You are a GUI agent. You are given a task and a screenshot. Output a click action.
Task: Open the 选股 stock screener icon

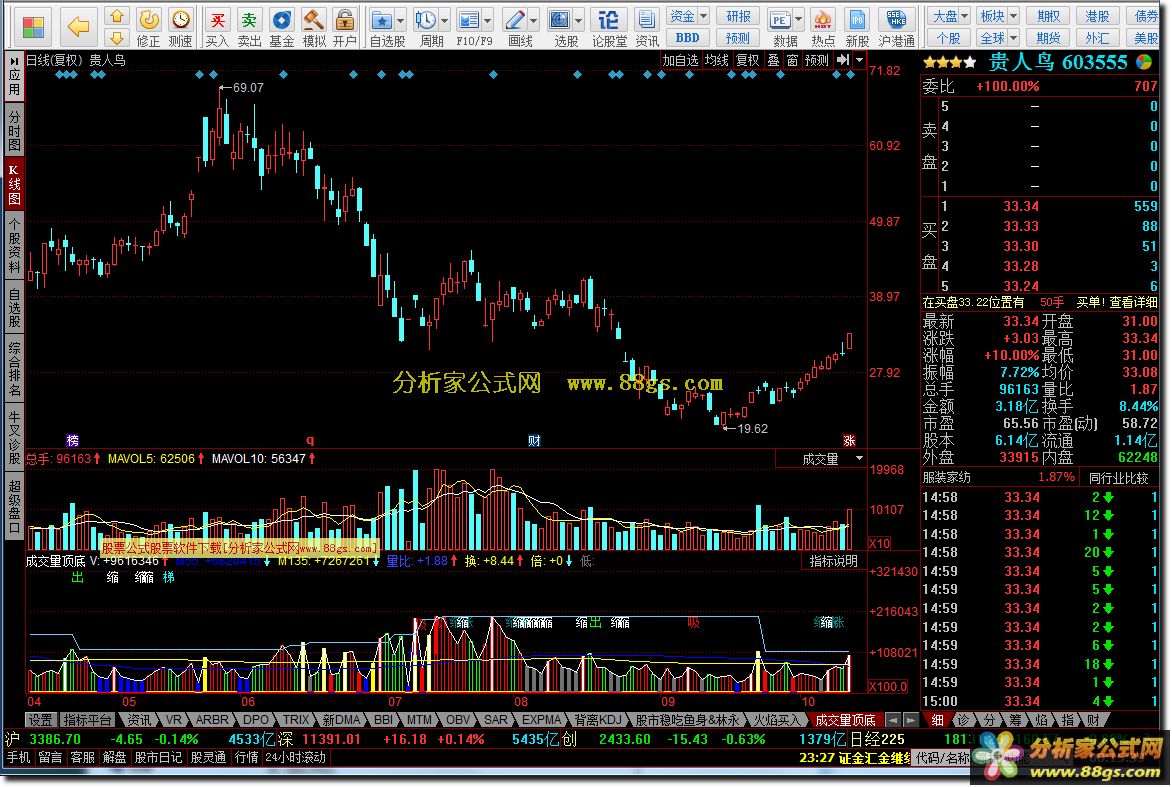coord(560,20)
